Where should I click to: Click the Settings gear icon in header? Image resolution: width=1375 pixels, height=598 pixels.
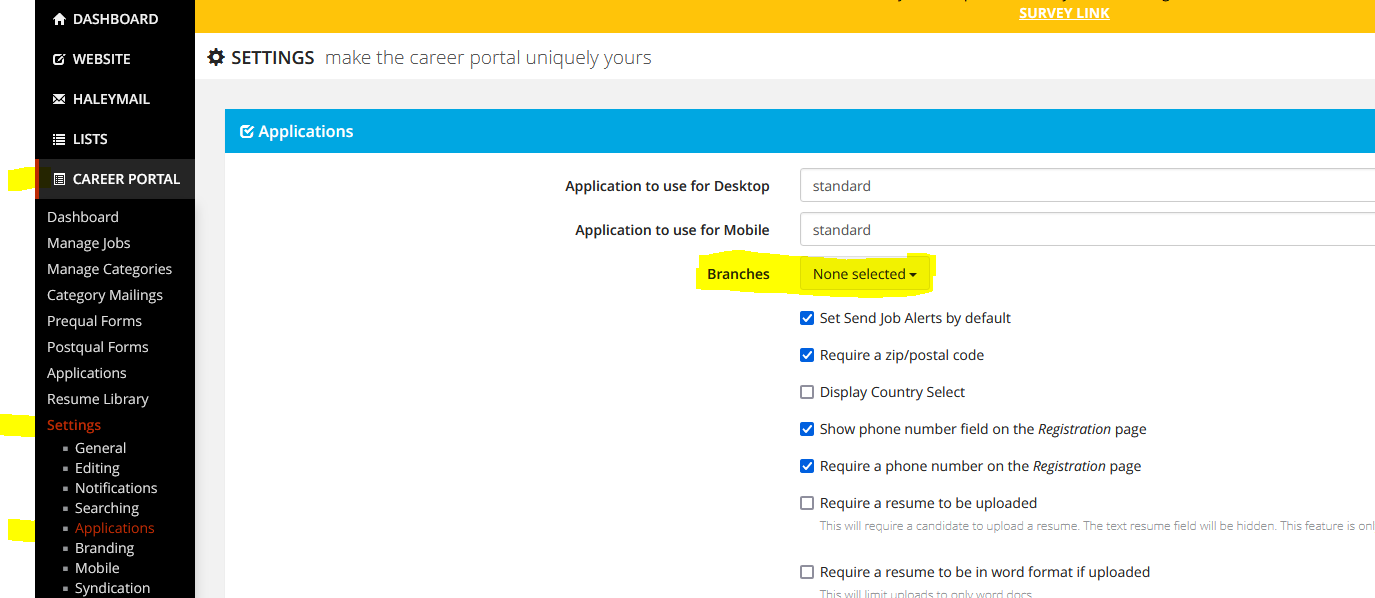[216, 58]
